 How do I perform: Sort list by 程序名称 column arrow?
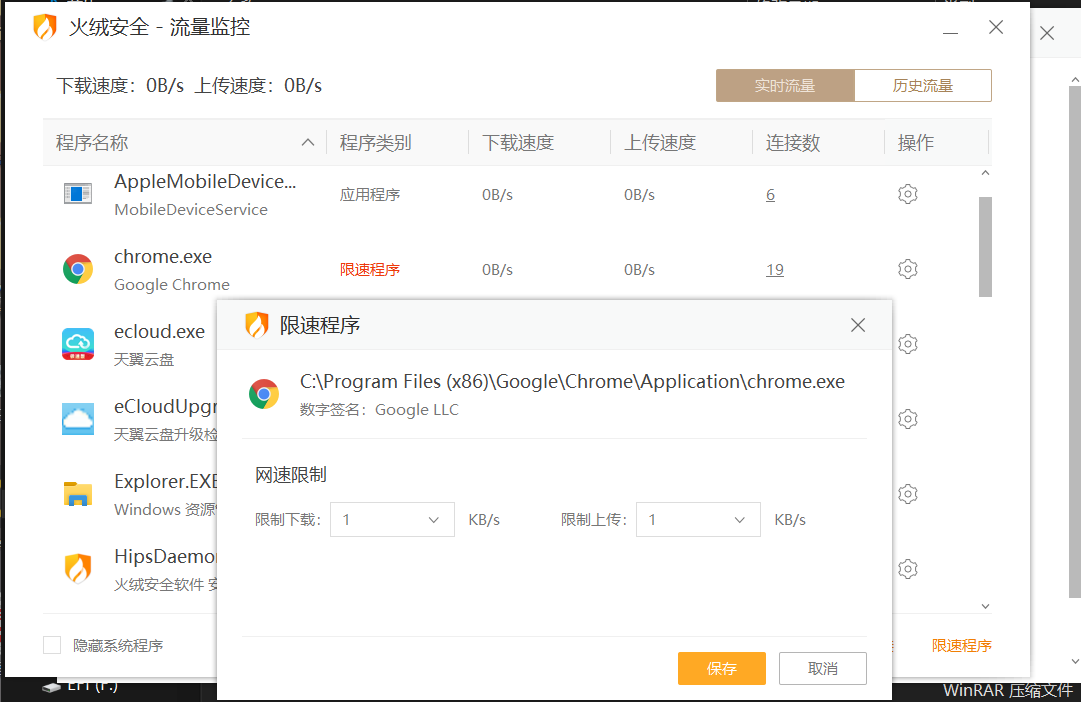(x=308, y=143)
